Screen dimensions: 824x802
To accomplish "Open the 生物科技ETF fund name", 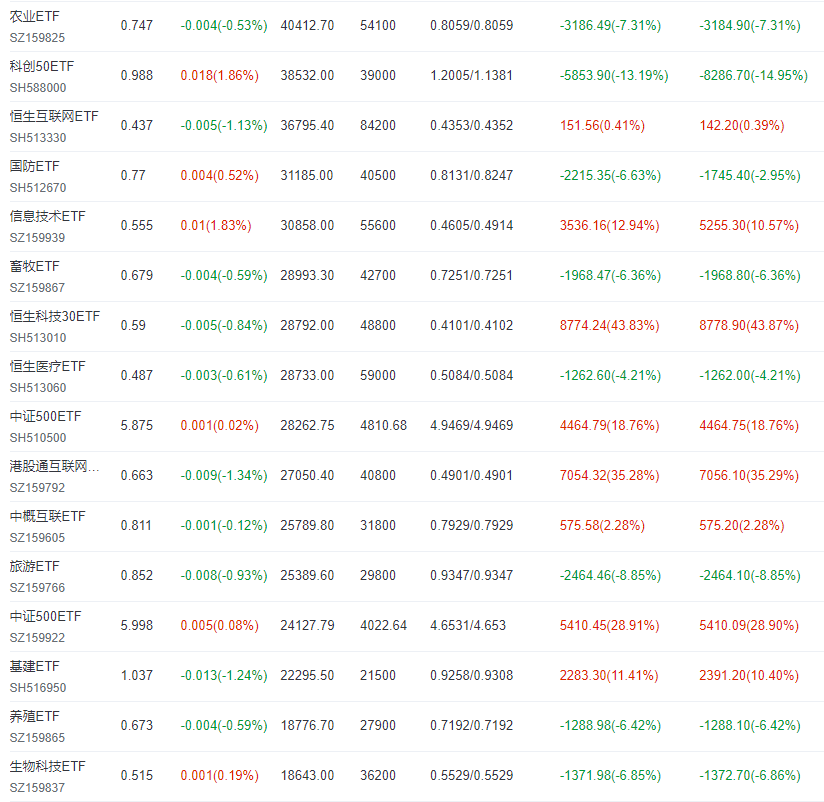I will tap(47, 766).
